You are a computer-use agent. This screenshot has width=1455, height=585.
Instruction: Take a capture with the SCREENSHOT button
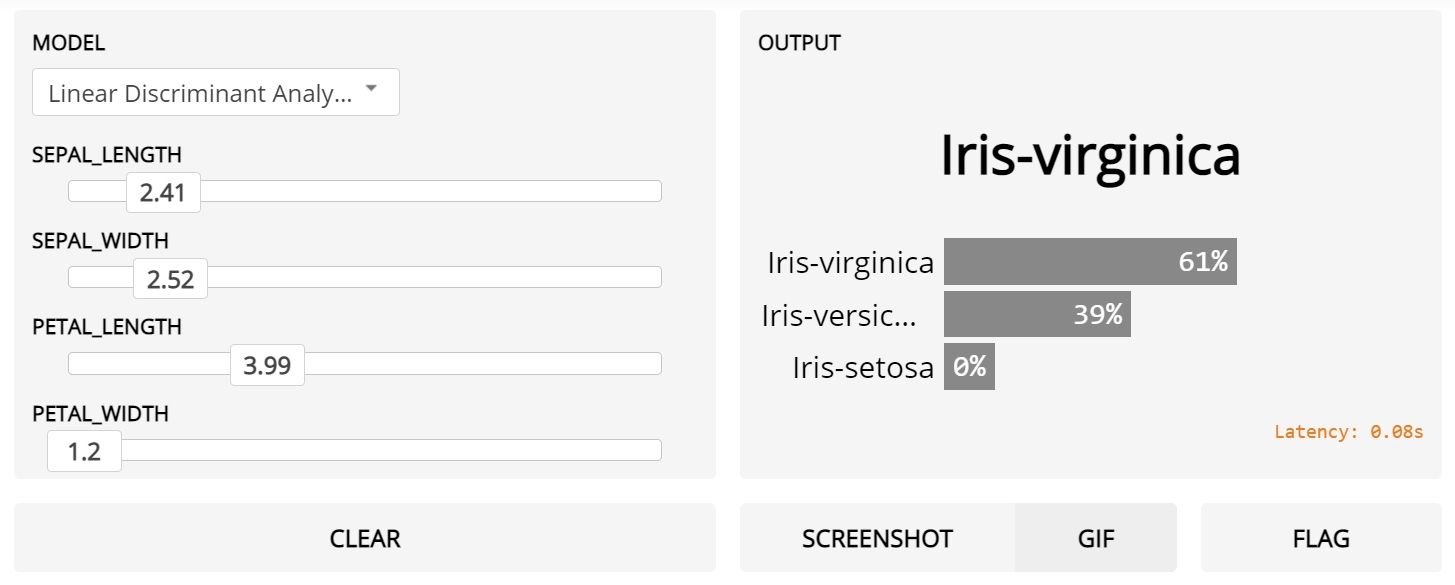(x=877, y=538)
